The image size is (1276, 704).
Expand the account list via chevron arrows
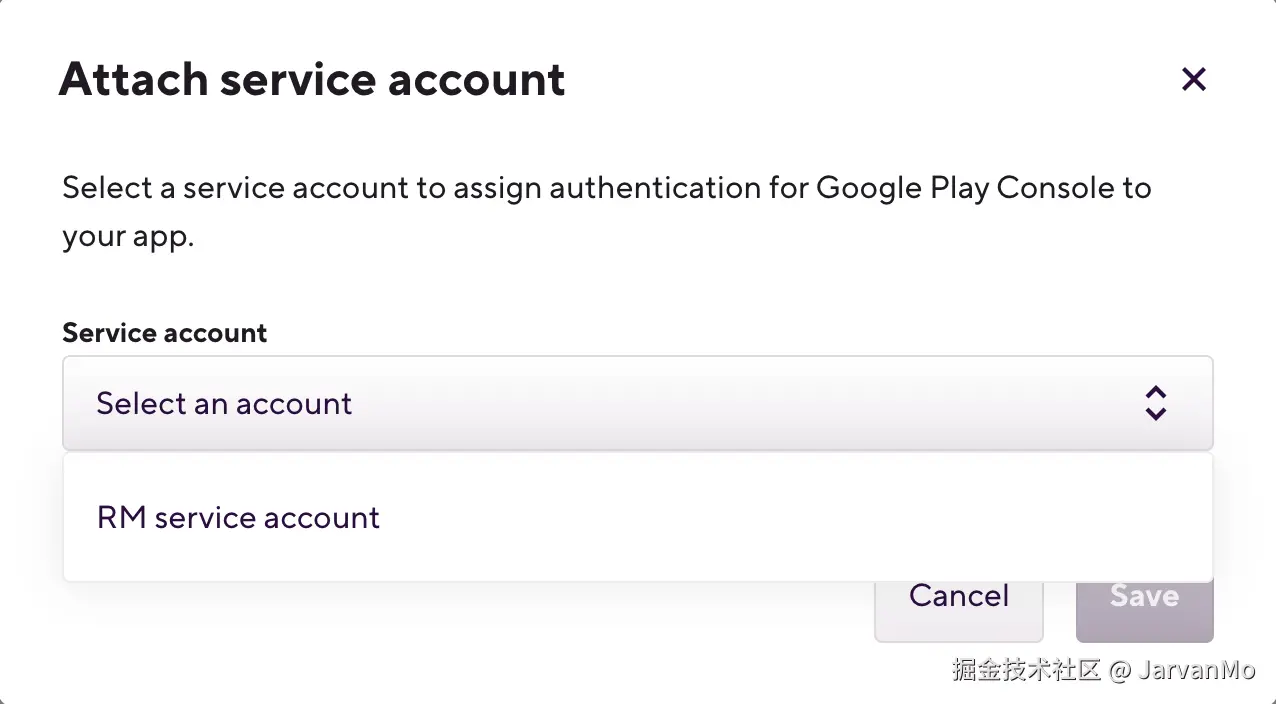1155,403
